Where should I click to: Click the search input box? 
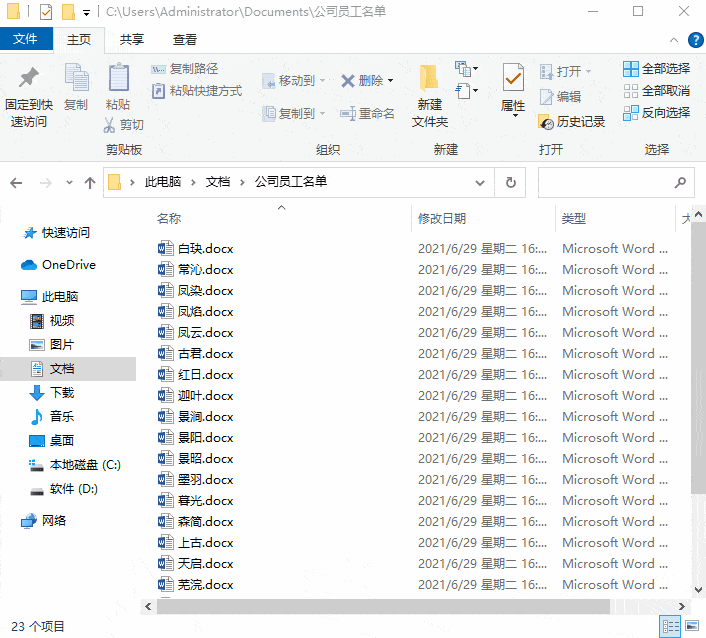[616, 182]
